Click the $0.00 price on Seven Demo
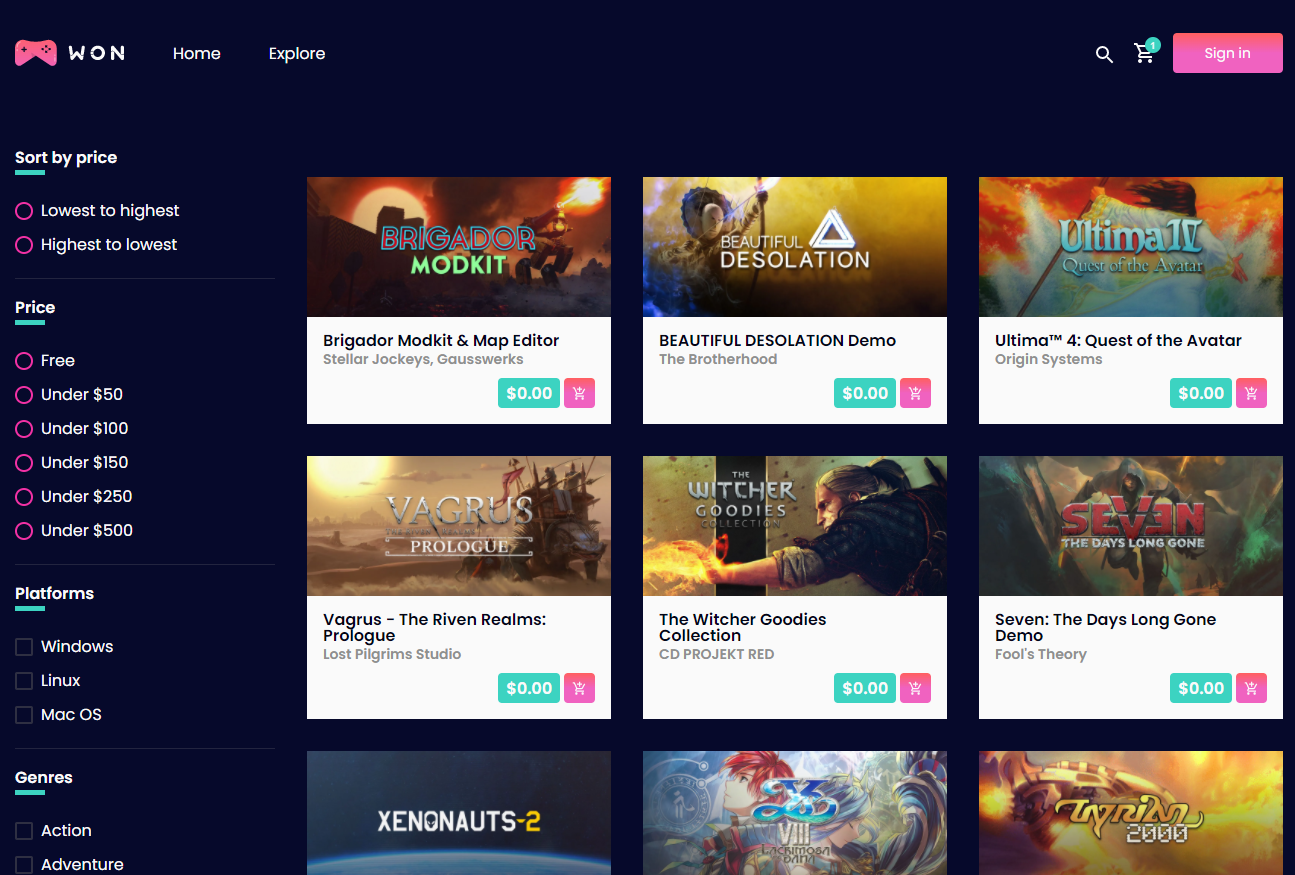 (1201, 688)
